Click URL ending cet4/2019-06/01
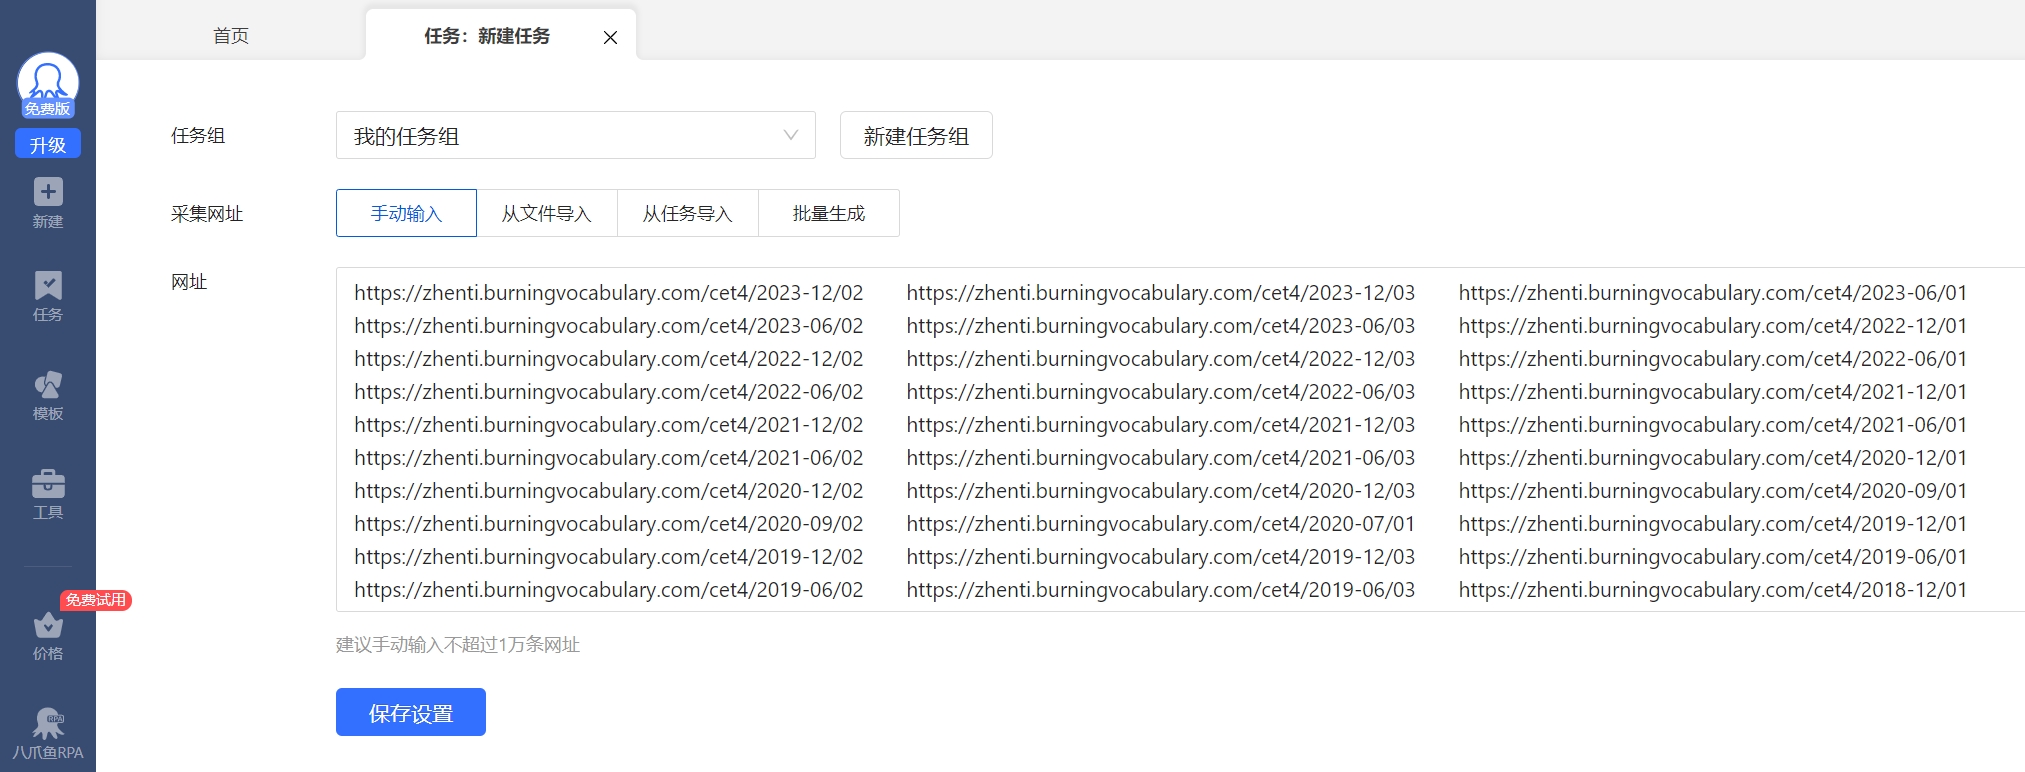2025x772 pixels. pyautogui.click(x=1713, y=557)
